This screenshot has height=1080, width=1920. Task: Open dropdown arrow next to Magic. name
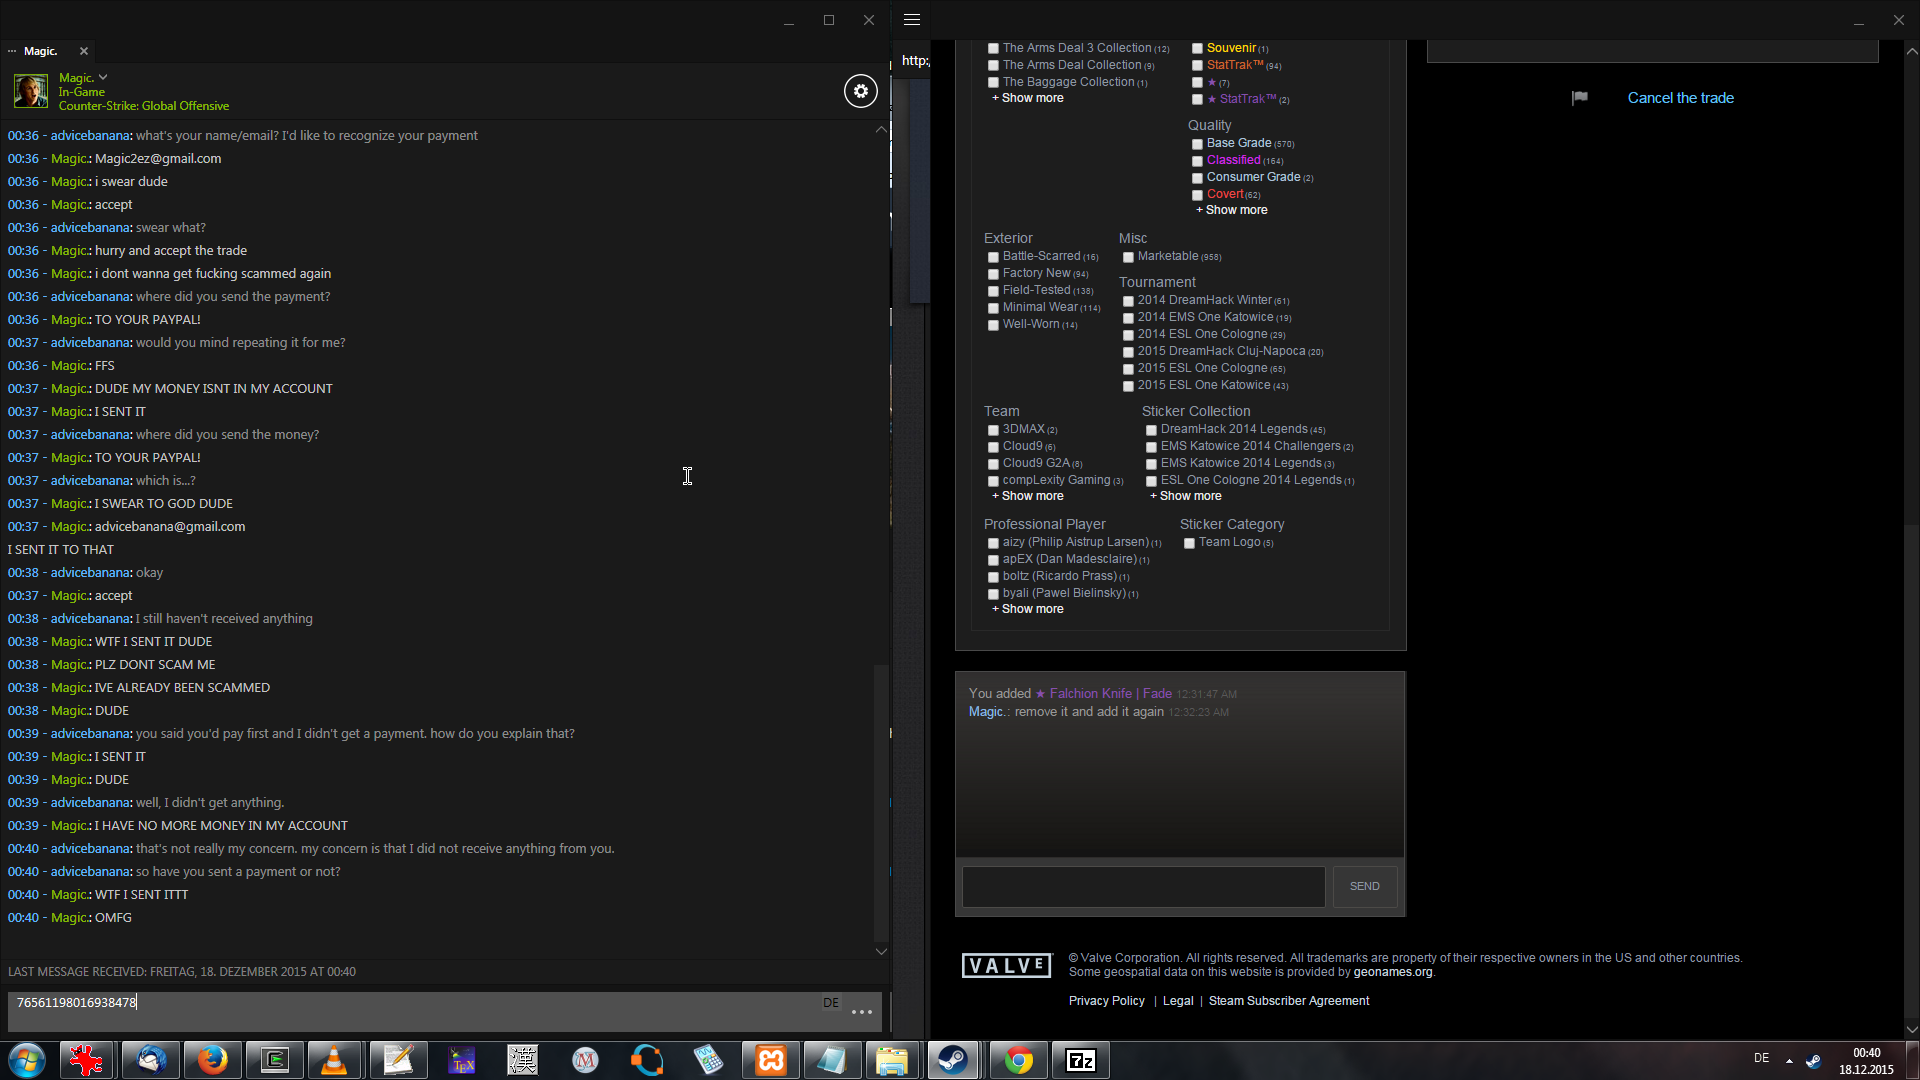click(x=103, y=77)
